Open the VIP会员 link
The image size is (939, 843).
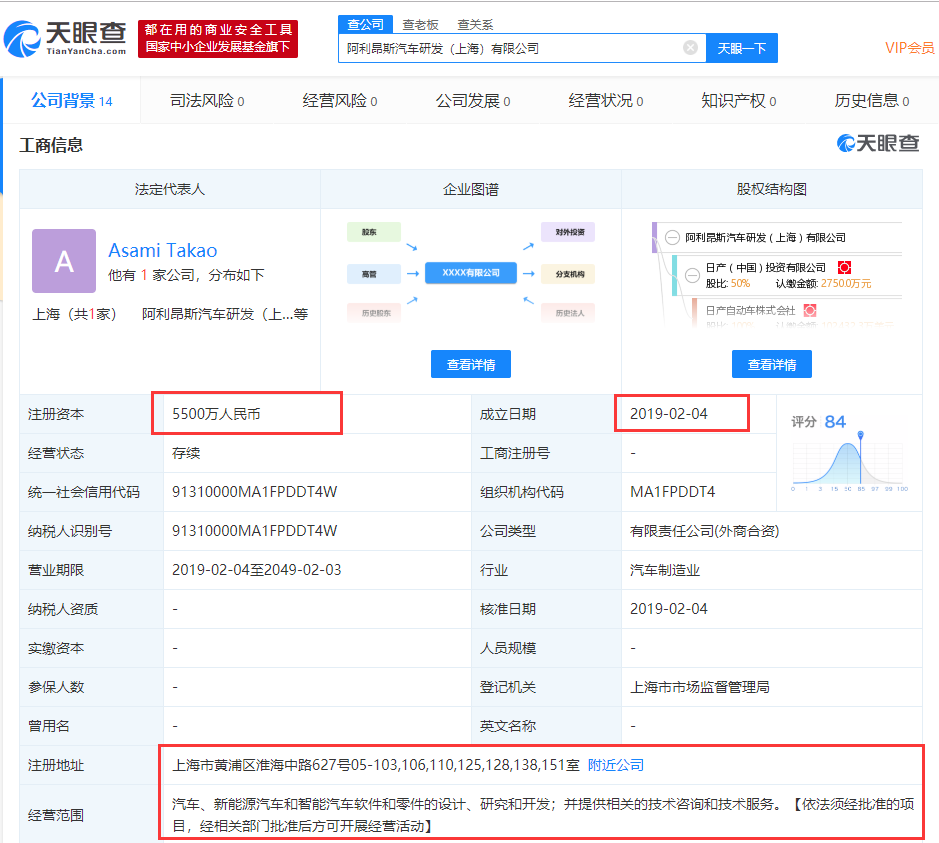(x=910, y=48)
